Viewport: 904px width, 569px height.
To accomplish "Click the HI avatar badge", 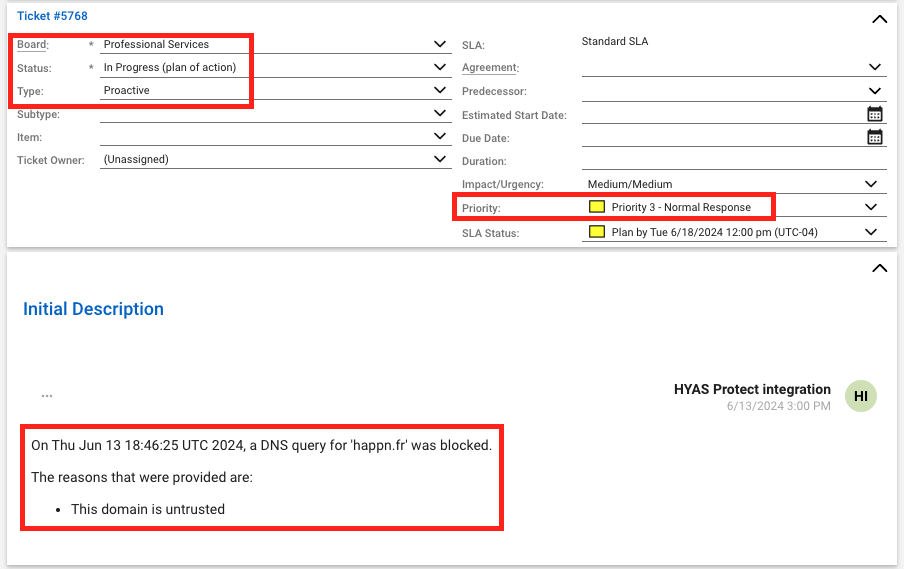I will (860, 396).
